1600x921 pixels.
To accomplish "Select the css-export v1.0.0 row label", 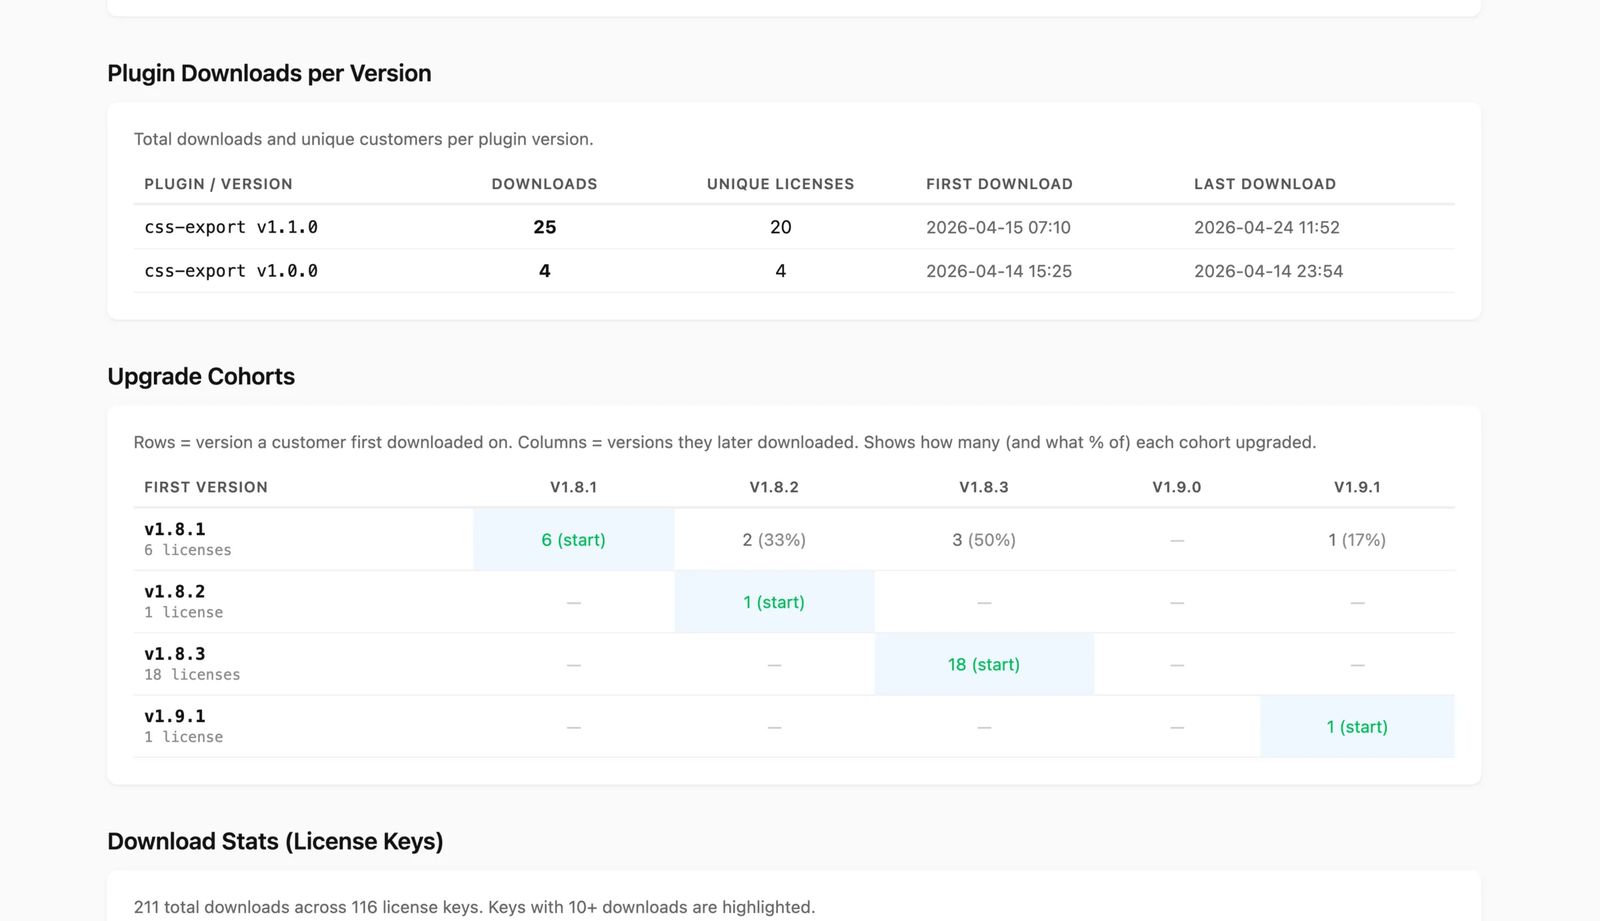I will click(x=231, y=271).
